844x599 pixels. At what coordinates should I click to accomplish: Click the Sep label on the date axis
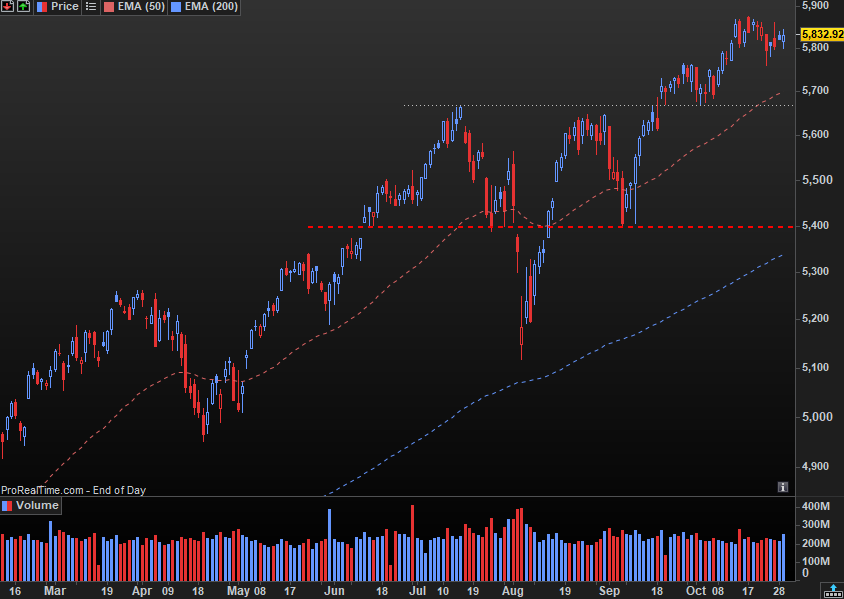tap(610, 591)
